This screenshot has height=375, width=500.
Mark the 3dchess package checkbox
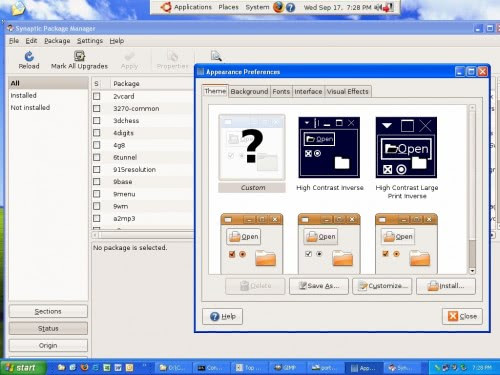point(97,121)
